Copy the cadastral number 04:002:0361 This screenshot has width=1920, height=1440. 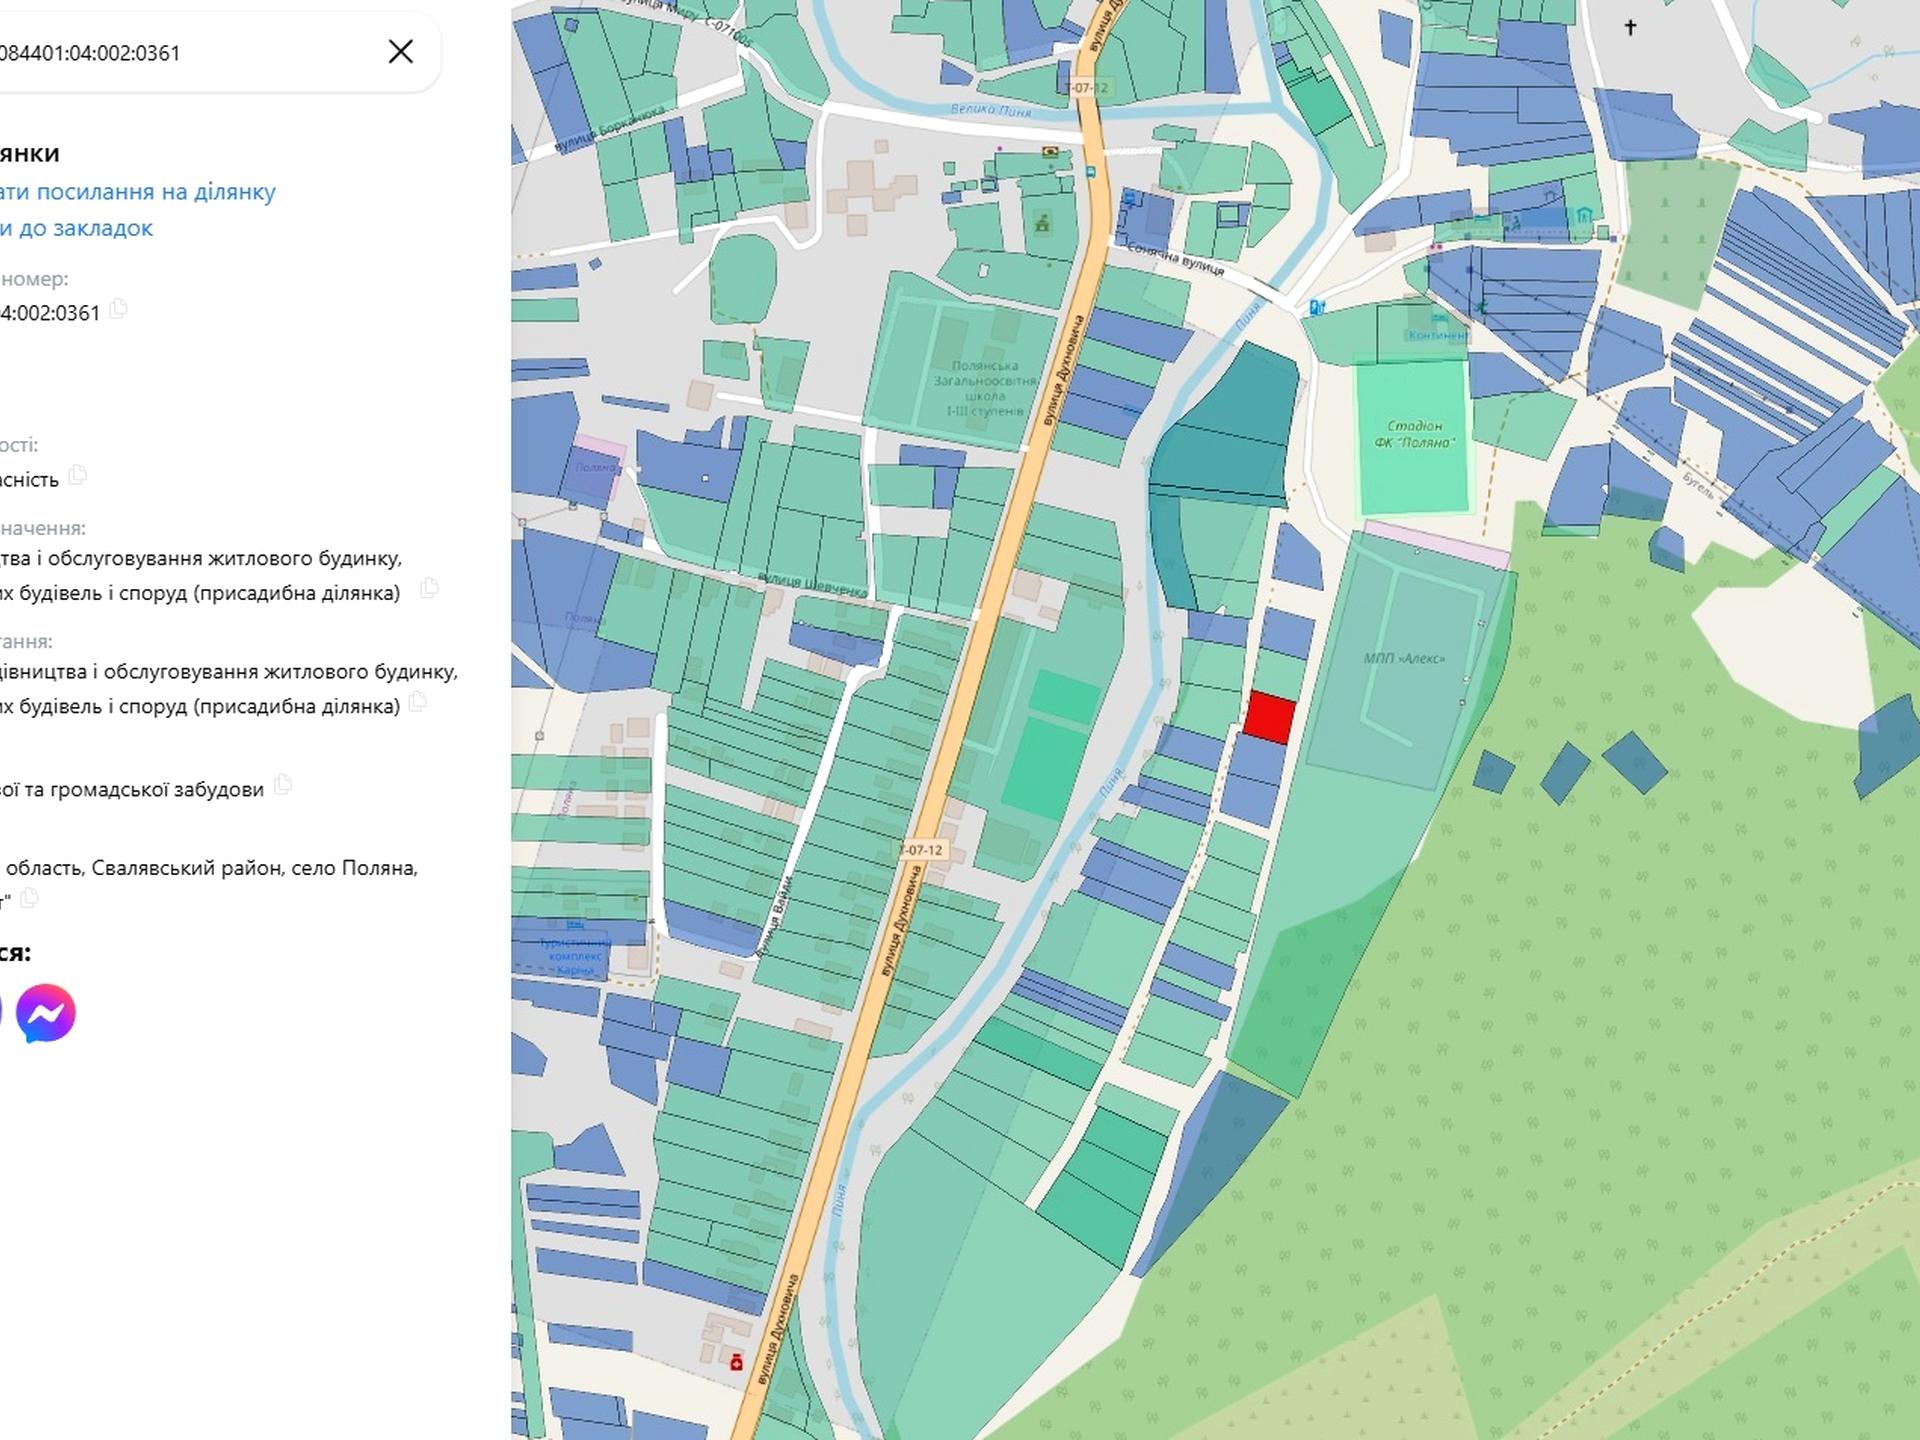point(118,309)
